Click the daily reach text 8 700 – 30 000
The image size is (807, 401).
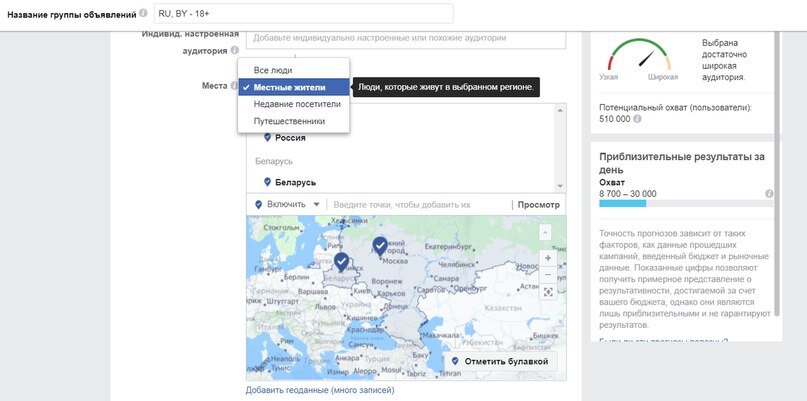click(x=627, y=194)
